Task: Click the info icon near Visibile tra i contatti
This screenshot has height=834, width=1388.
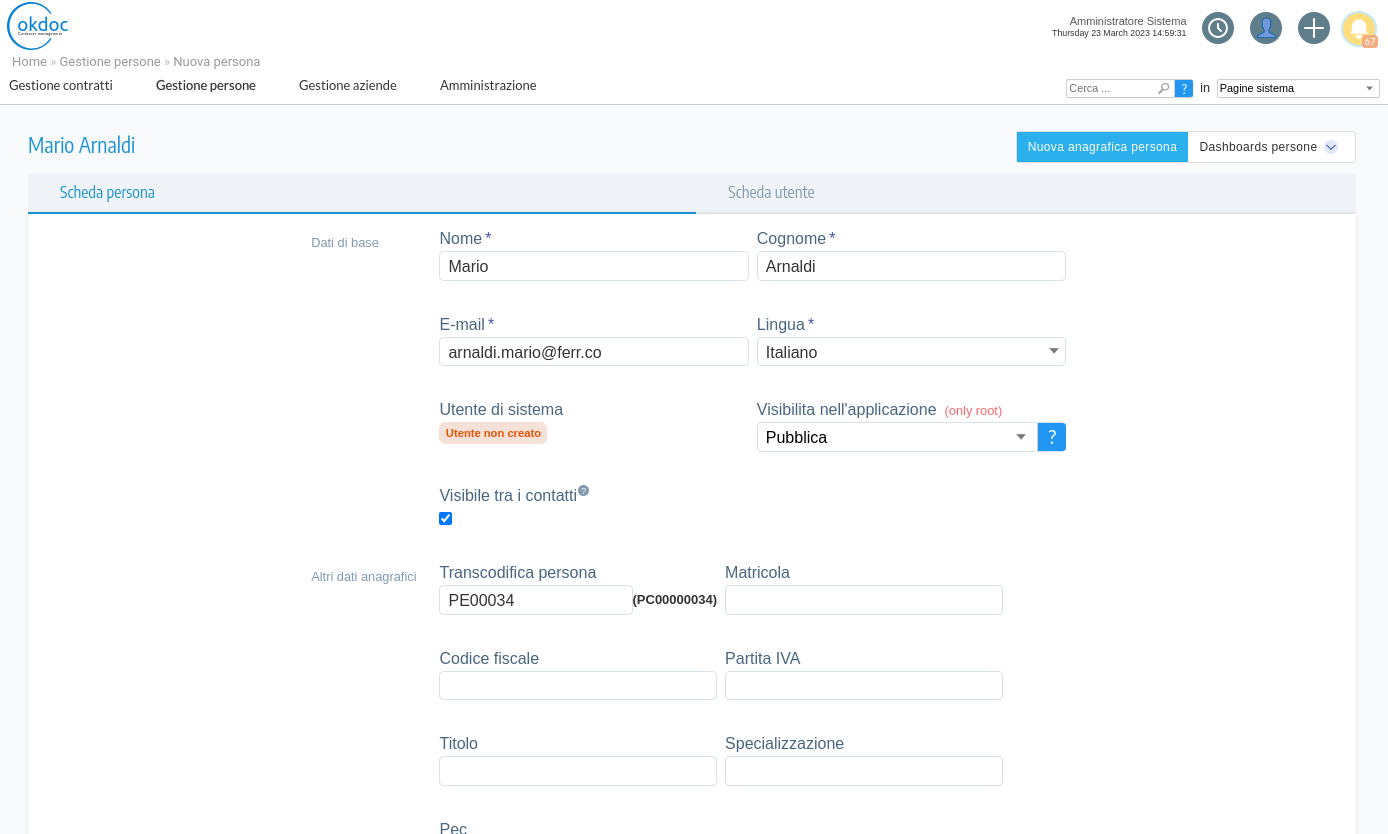Action: [x=583, y=491]
